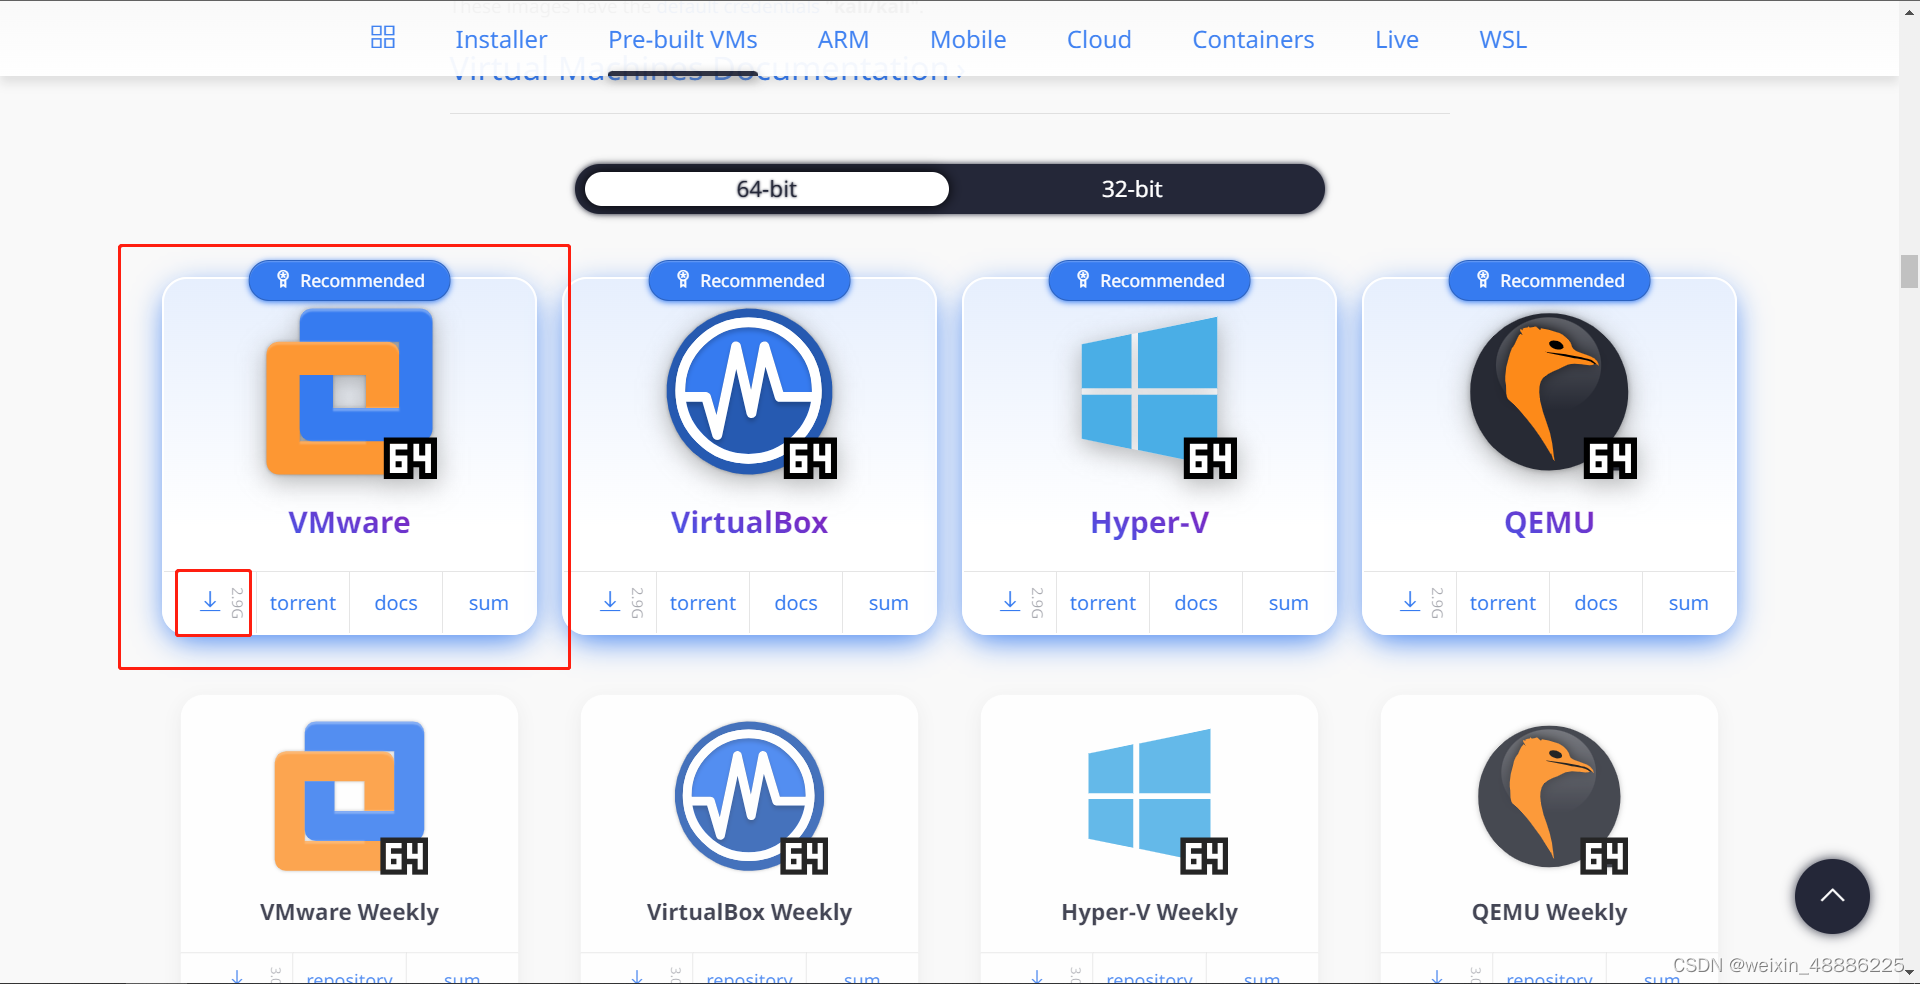Select the 64-bit architecture option

(x=767, y=189)
